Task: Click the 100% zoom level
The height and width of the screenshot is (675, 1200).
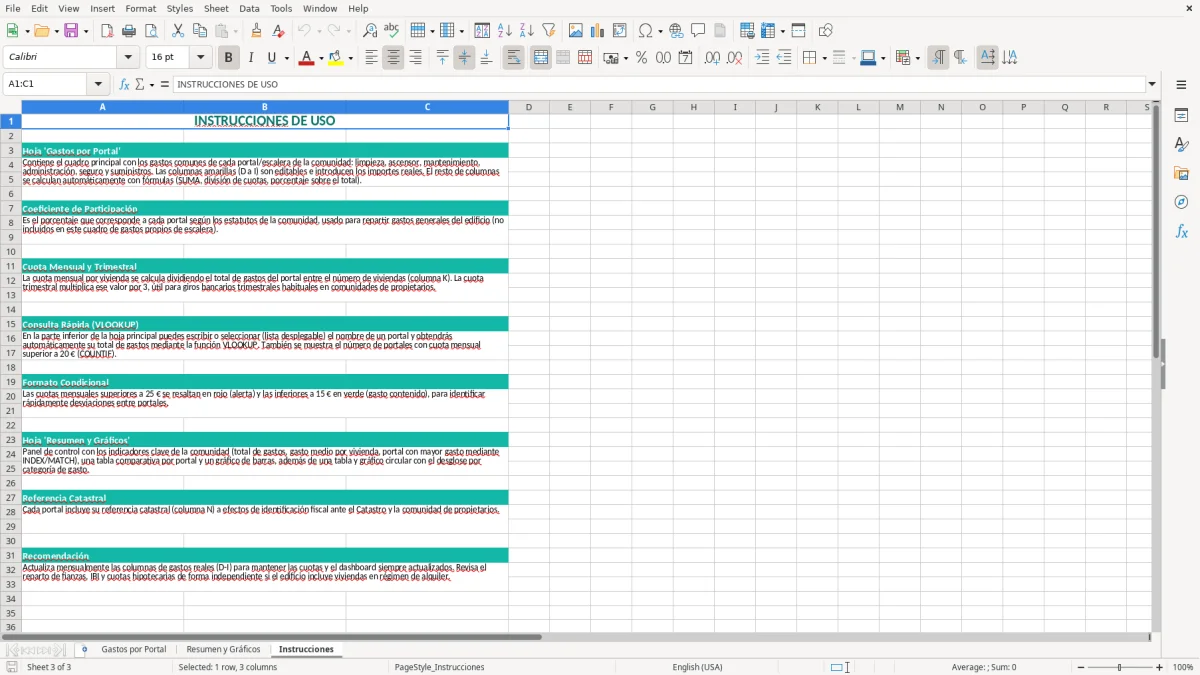Action: [x=1183, y=667]
